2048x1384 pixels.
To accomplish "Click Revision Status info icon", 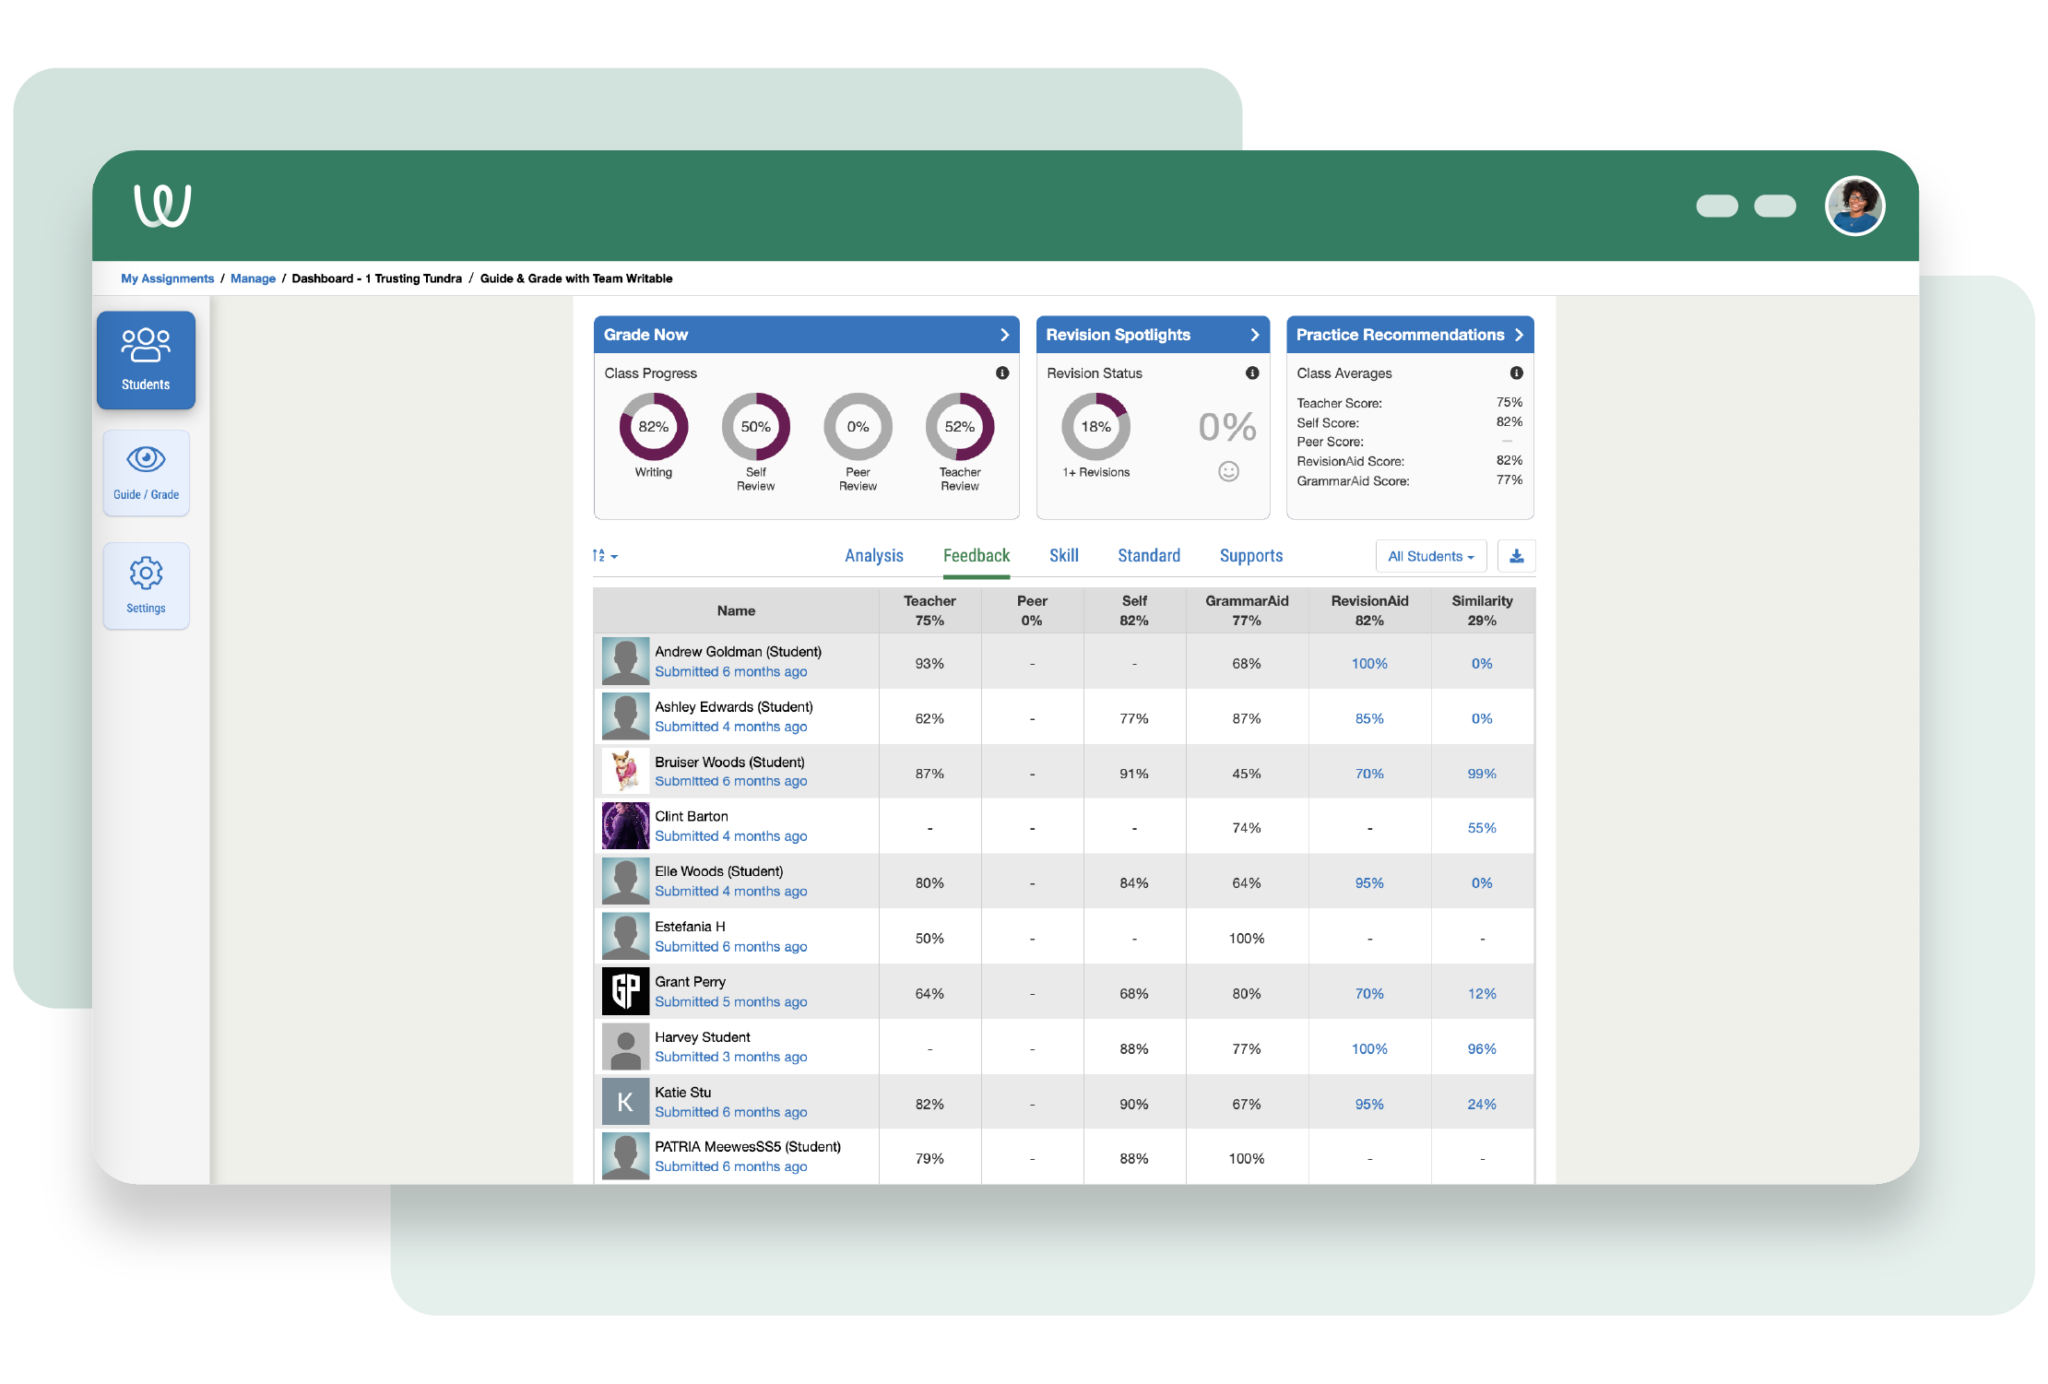I will point(1252,373).
